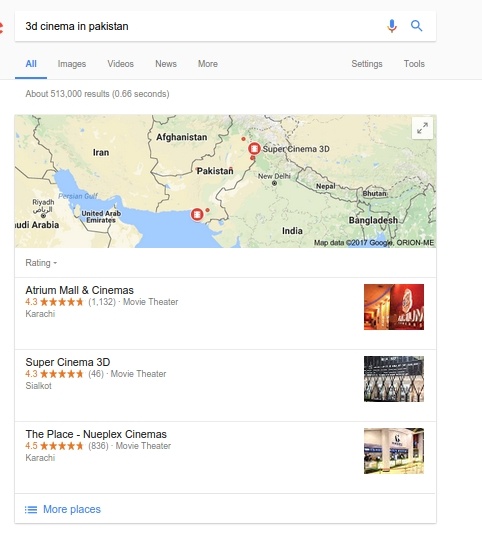Open the Rating filter dropdown
Image resolution: width=482 pixels, height=540 pixels.
tap(41, 263)
